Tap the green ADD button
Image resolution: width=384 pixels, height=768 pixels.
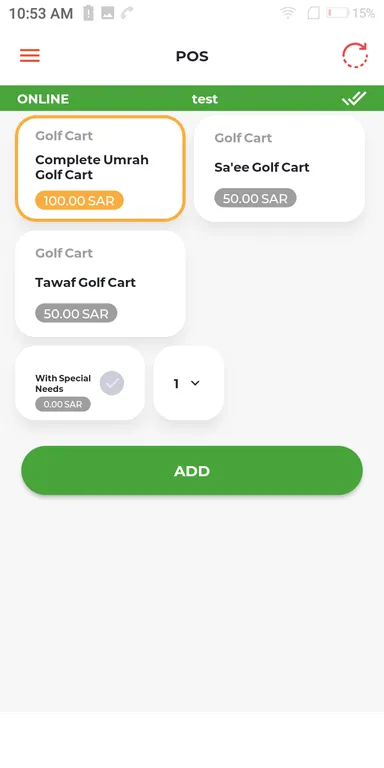tap(192, 471)
